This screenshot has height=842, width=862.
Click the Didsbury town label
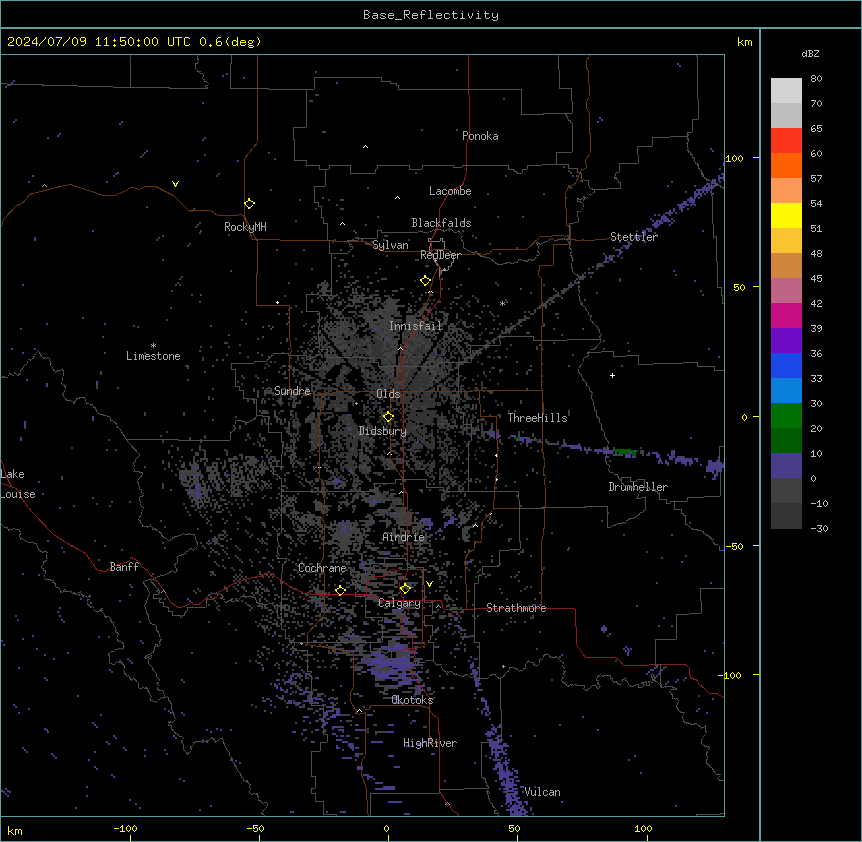point(383,431)
